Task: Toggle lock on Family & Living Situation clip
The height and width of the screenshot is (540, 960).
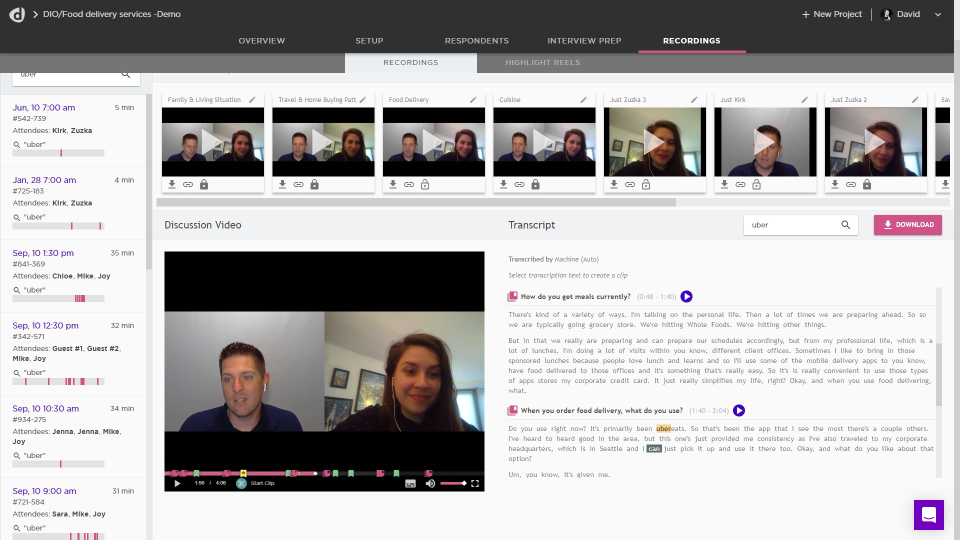Action: pyautogui.click(x=204, y=184)
